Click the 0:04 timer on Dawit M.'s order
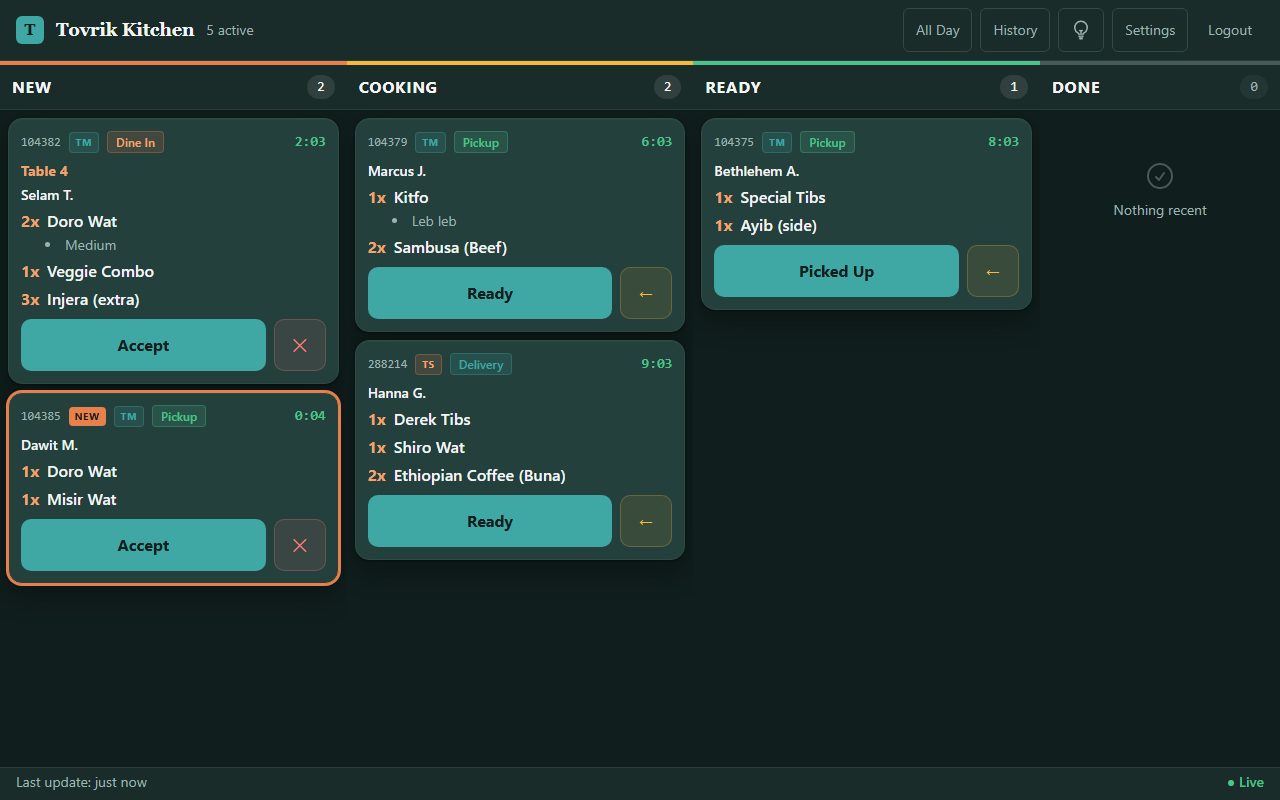The width and height of the screenshot is (1280, 800). click(x=310, y=416)
